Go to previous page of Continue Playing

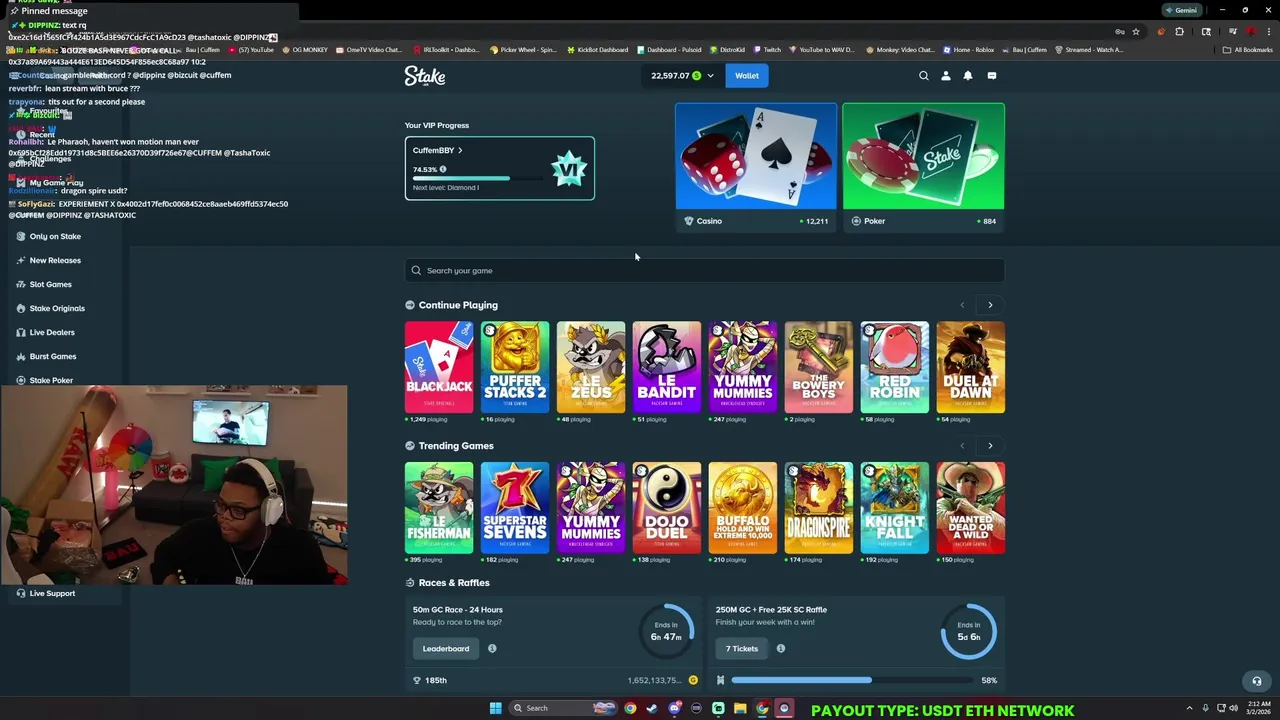(x=962, y=305)
